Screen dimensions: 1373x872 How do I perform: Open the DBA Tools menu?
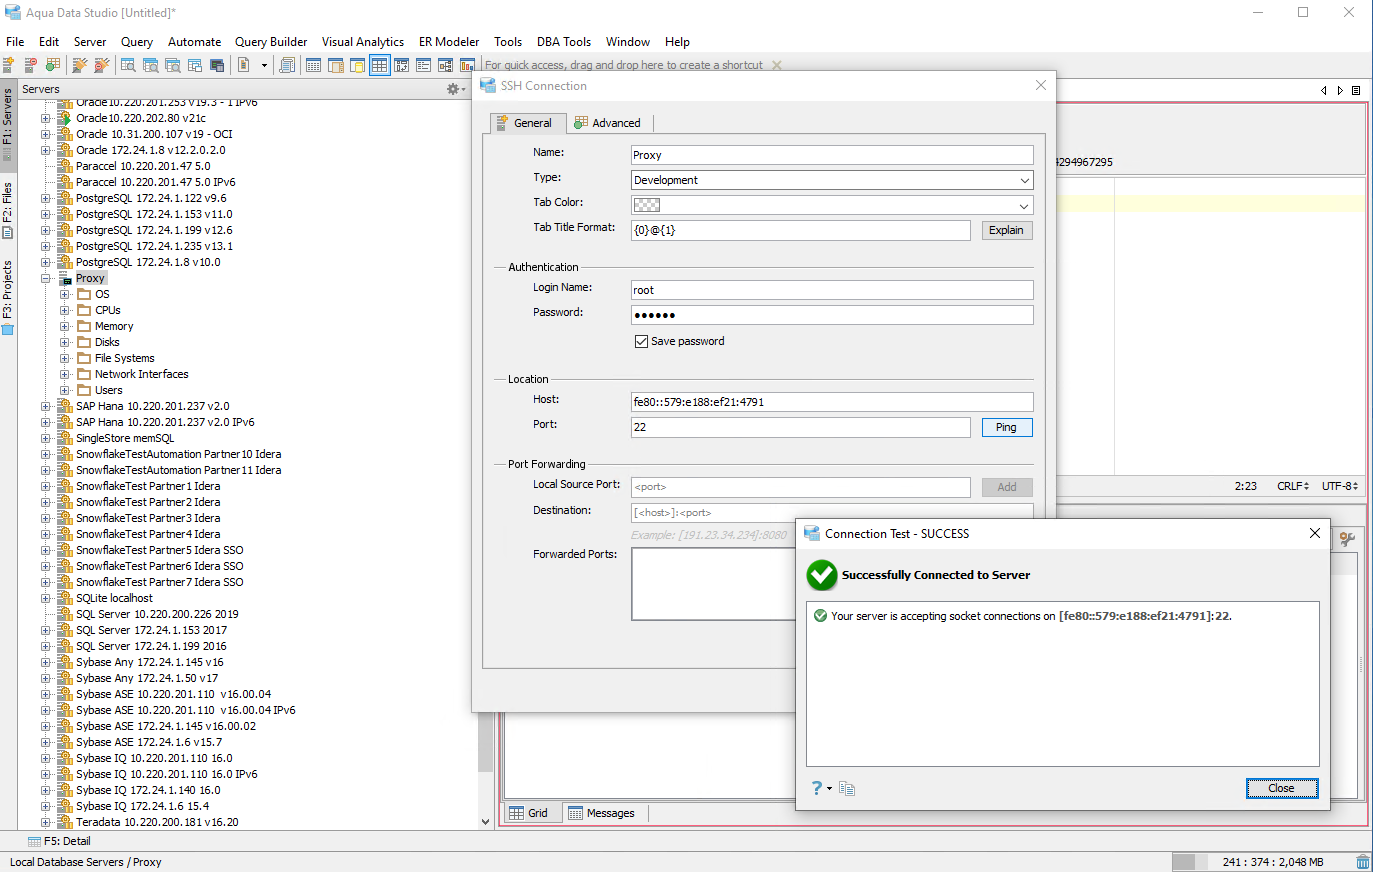tap(564, 42)
